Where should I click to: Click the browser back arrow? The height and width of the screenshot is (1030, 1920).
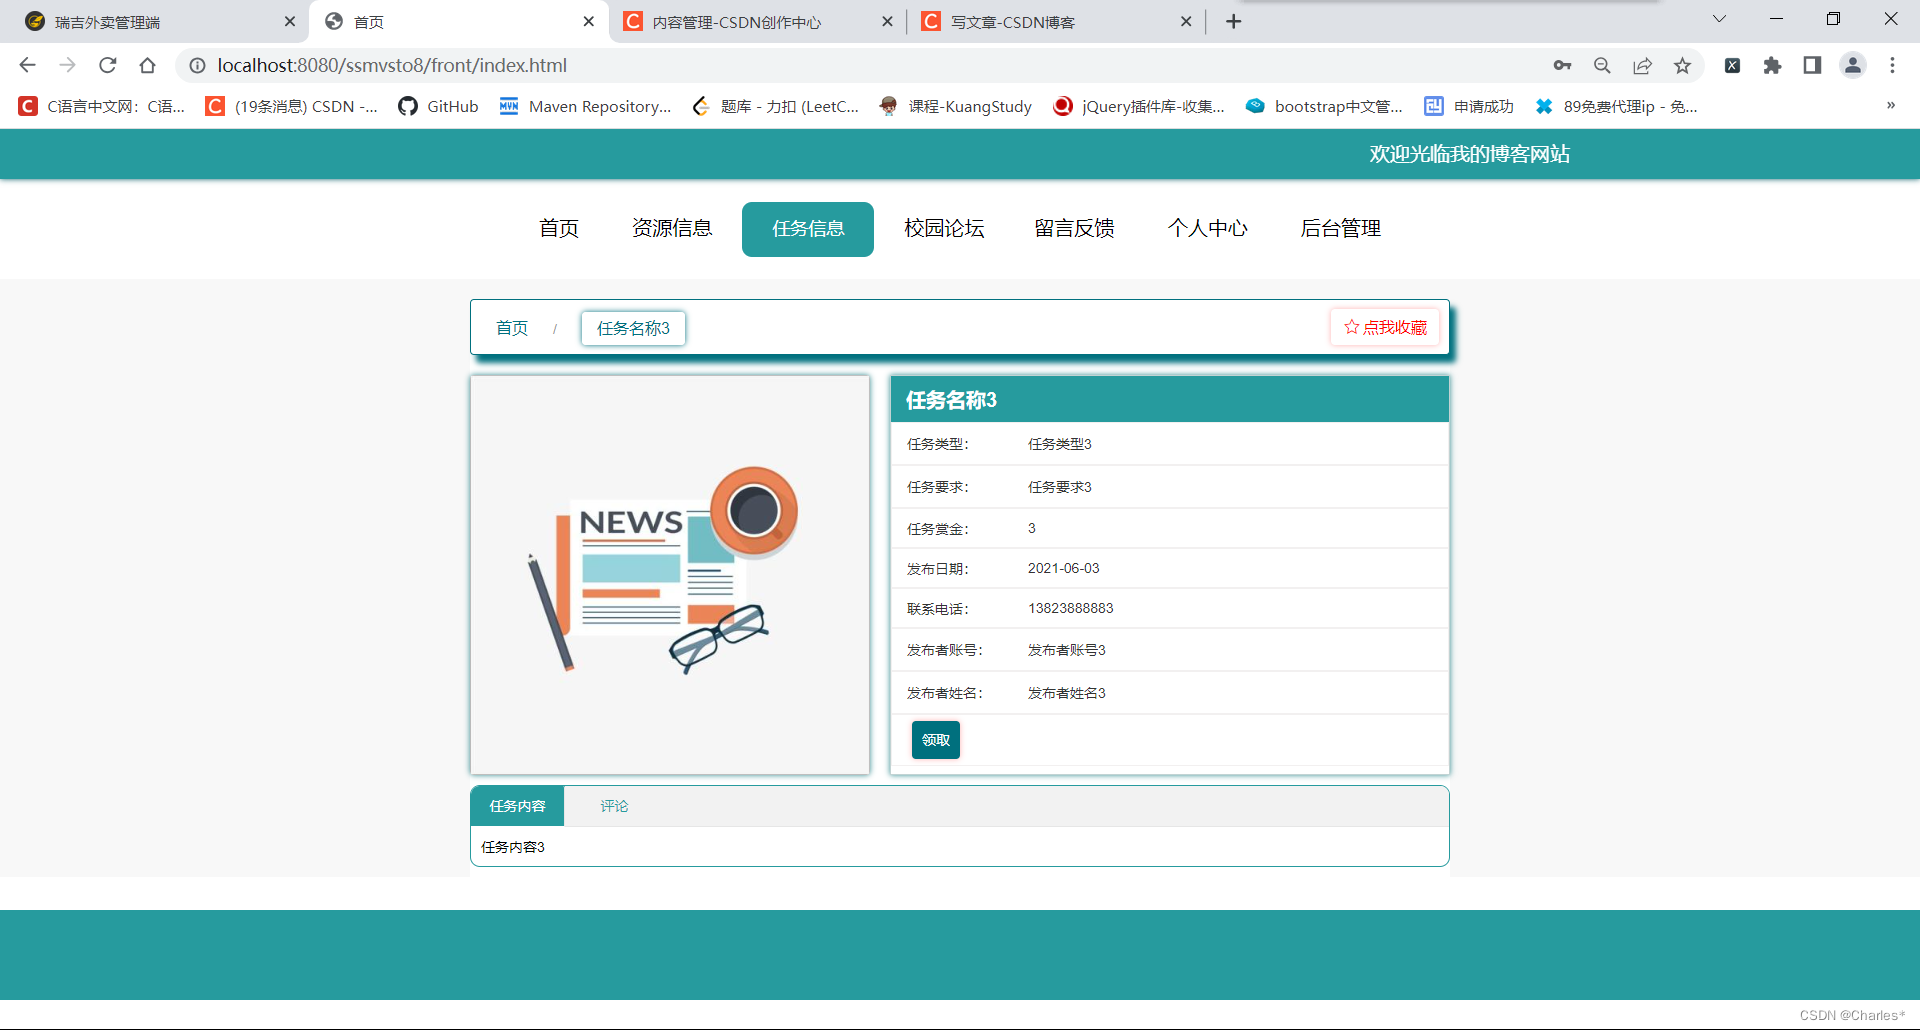click(27, 65)
